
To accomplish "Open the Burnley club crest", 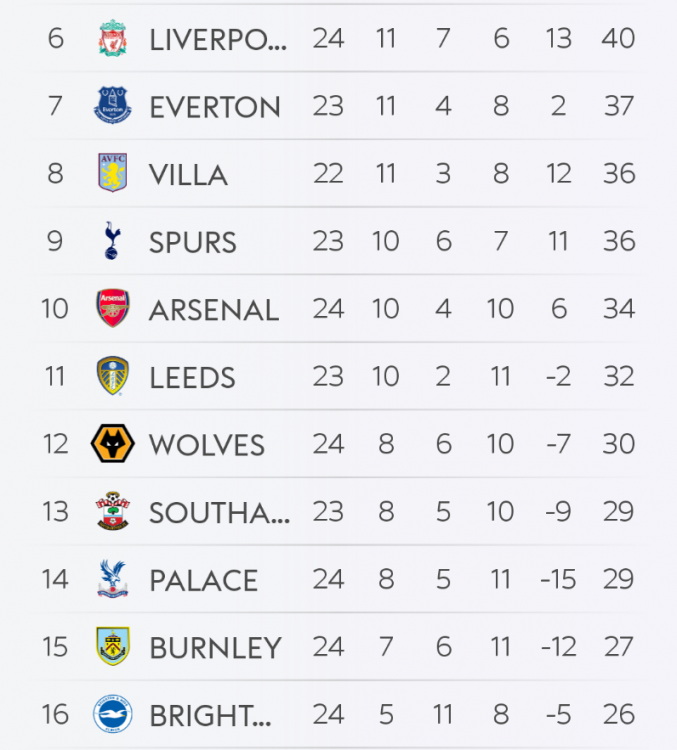I will click(113, 646).
